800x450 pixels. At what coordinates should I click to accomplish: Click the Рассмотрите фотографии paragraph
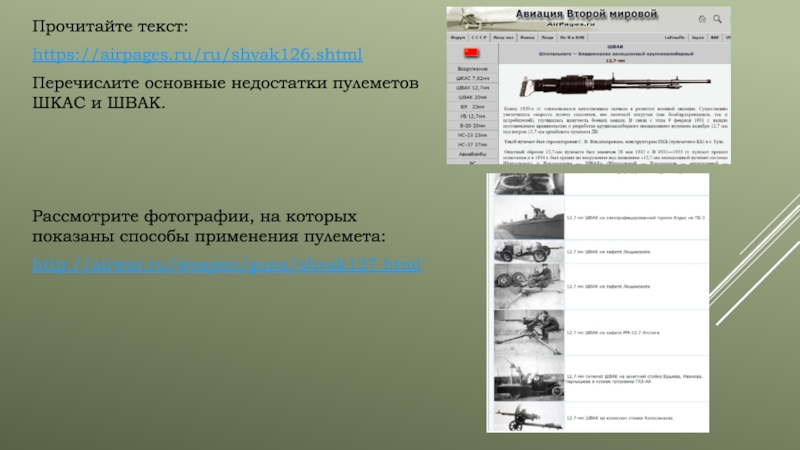point(209,226)
